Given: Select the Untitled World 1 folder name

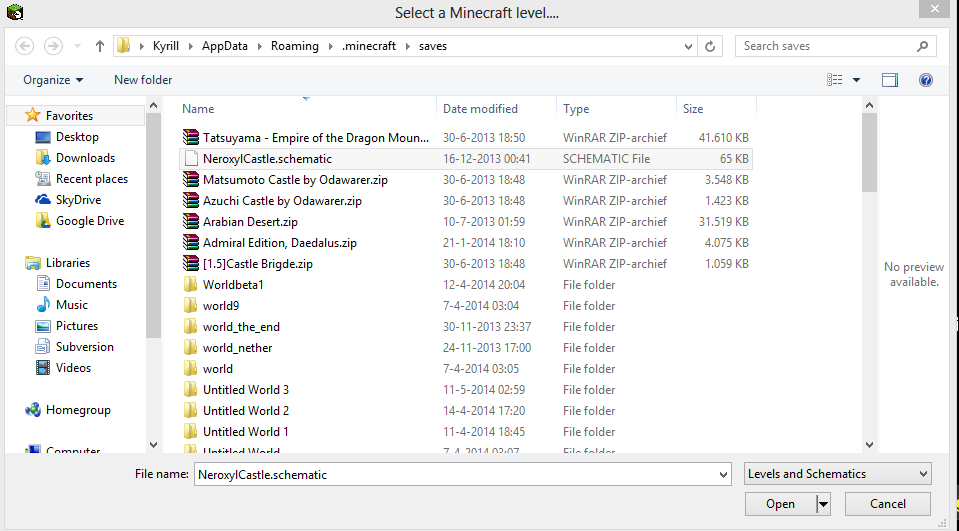Looking at the screenshot, I should tap(246, 432).
